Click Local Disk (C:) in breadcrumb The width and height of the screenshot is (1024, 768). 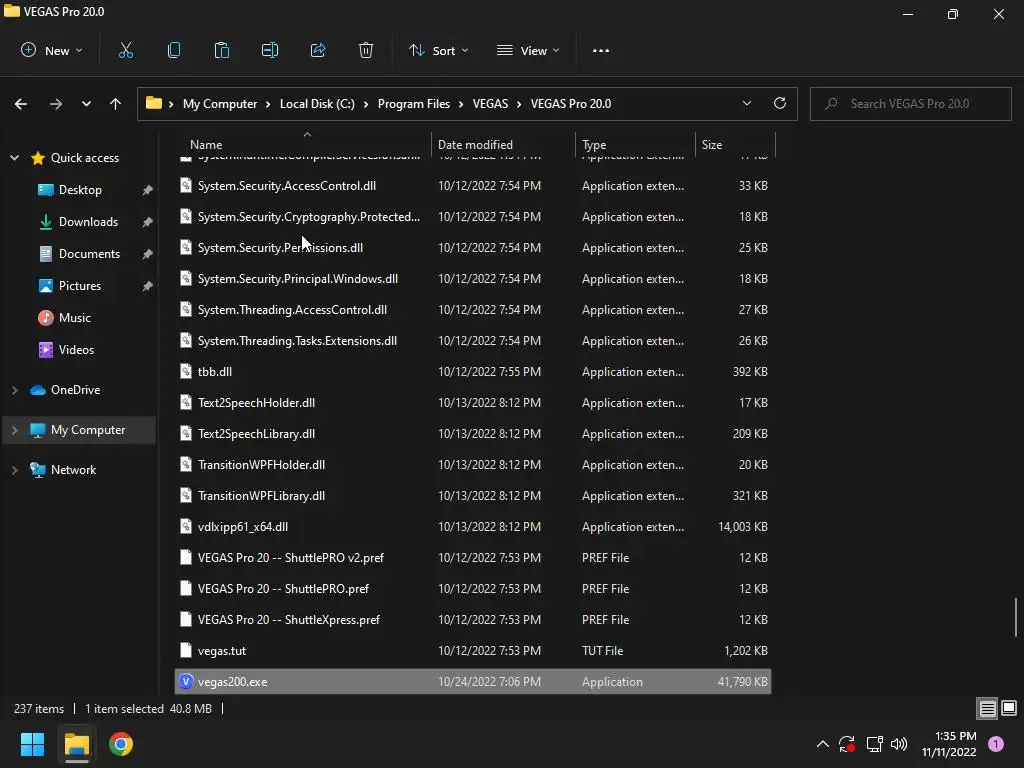pos(317,104)
